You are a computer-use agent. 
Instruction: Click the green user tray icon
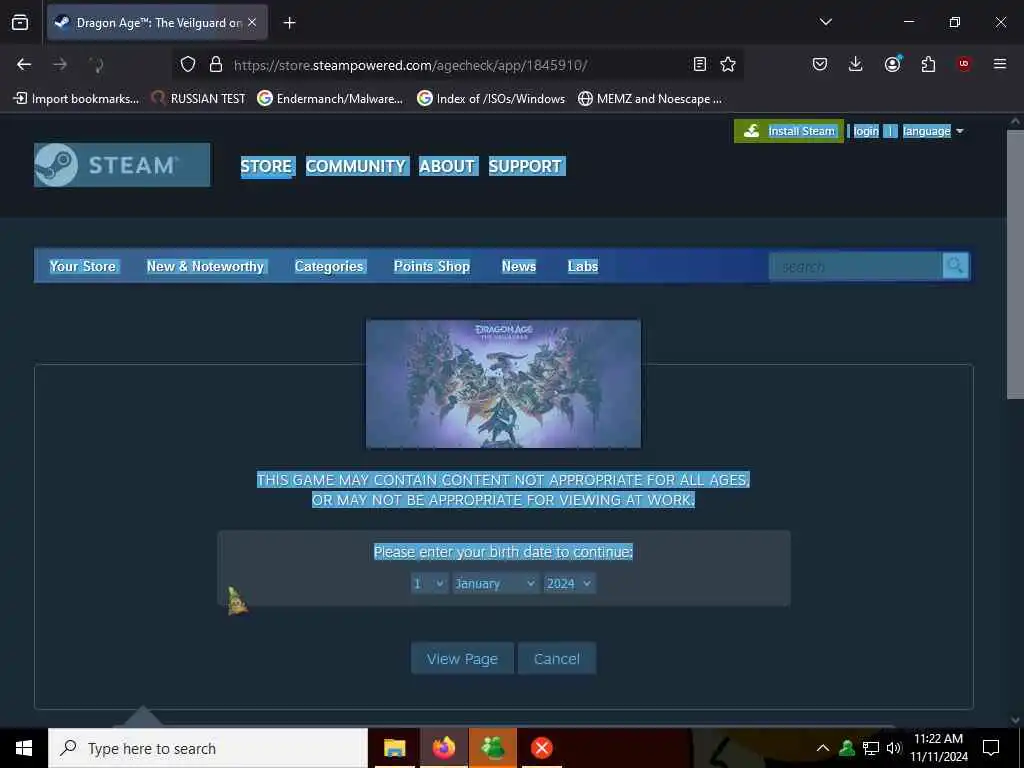coord(847,748)
